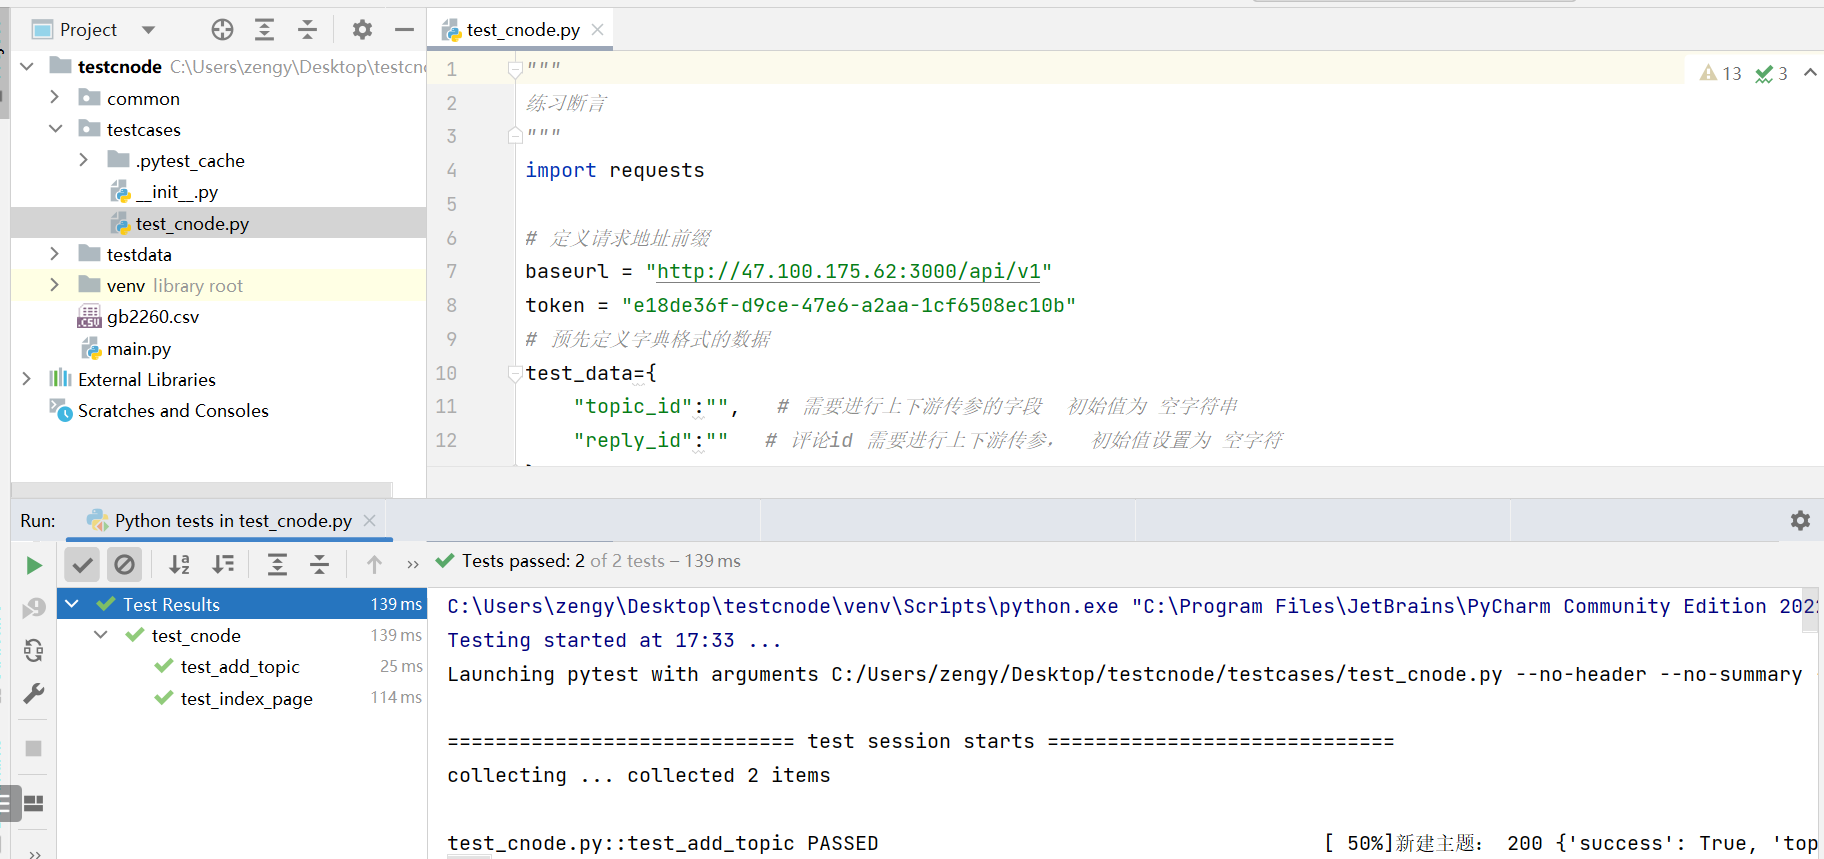Select main.py file

click(x=138, y=348)
